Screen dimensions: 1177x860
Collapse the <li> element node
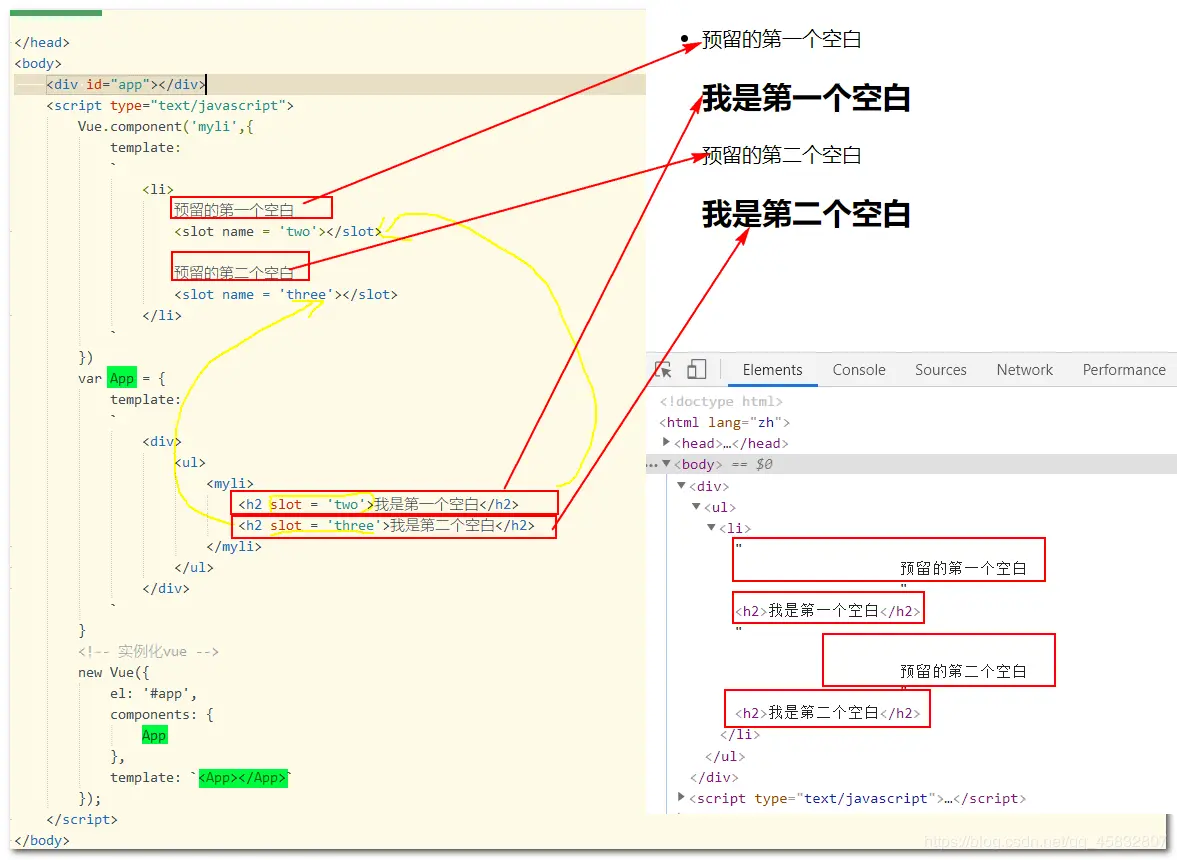click(x=711, y=528)
